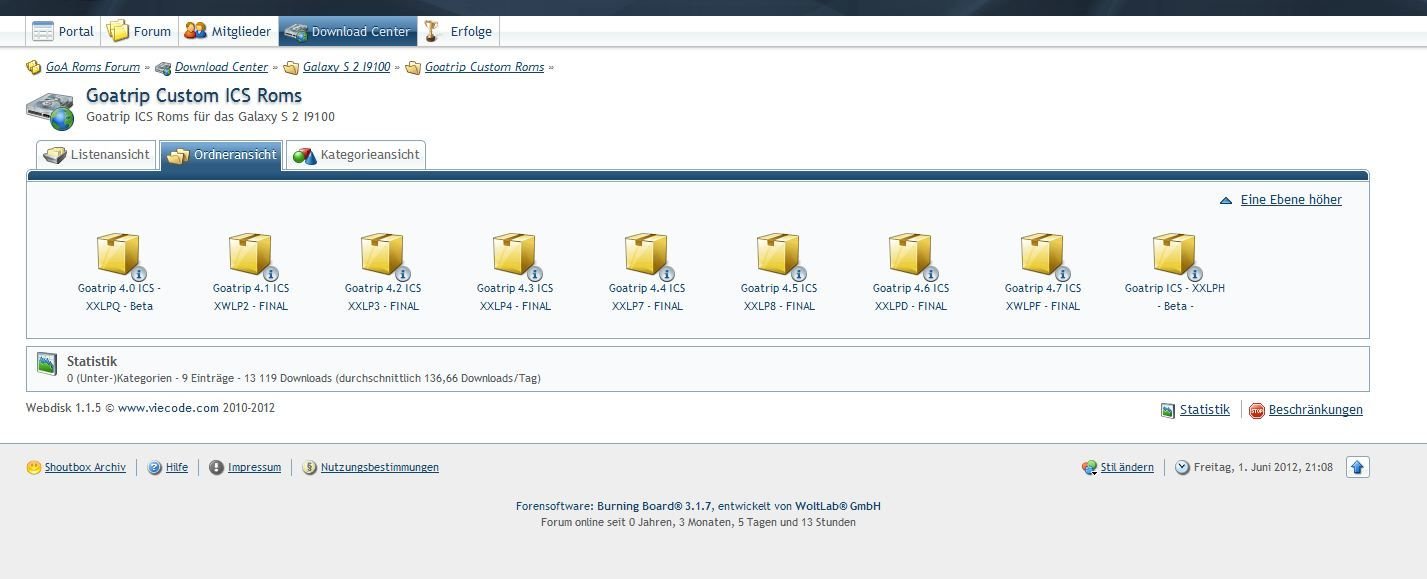Click the Hilfe question mark icon
This screenshot has height=579, width=1427.
155,467
